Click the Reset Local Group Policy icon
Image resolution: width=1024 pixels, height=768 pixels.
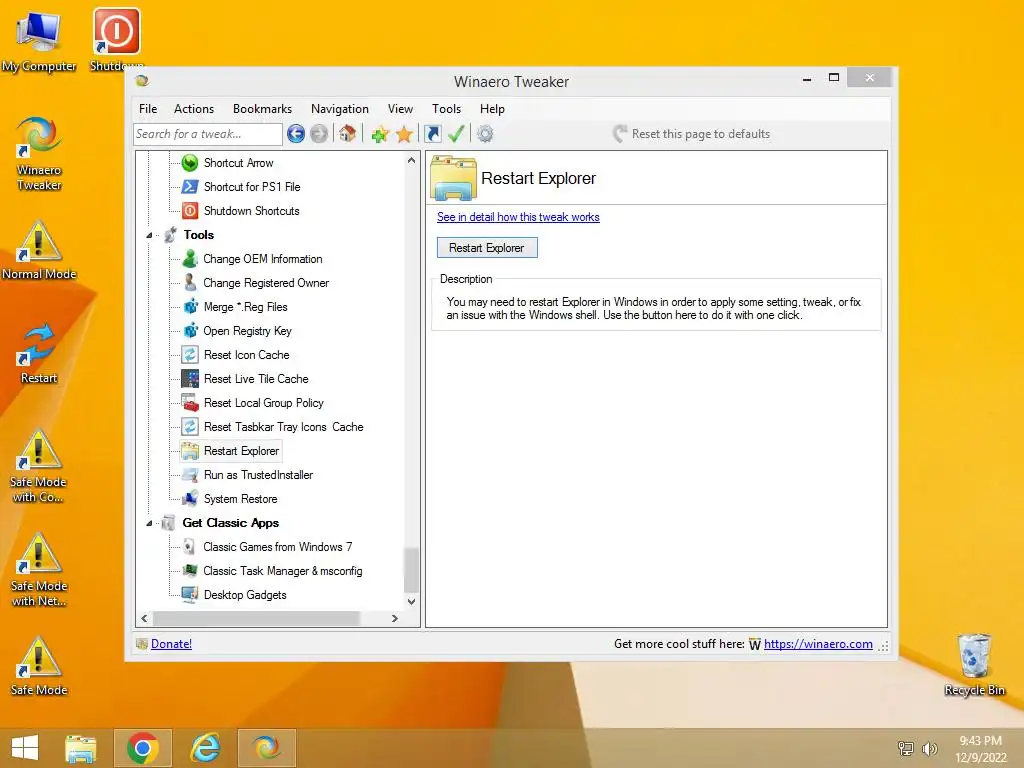pyautogui.click(x=189, y=403)
